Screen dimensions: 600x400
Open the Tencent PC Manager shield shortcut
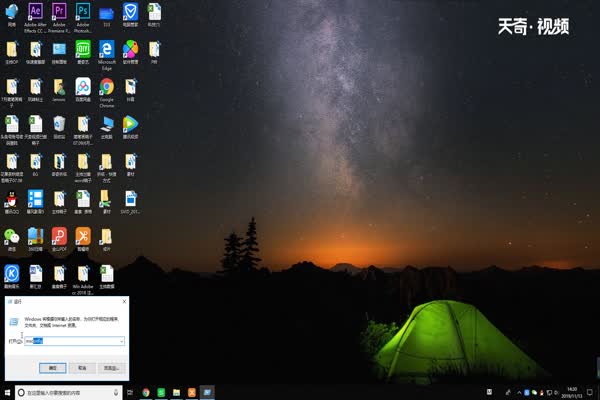130,15
